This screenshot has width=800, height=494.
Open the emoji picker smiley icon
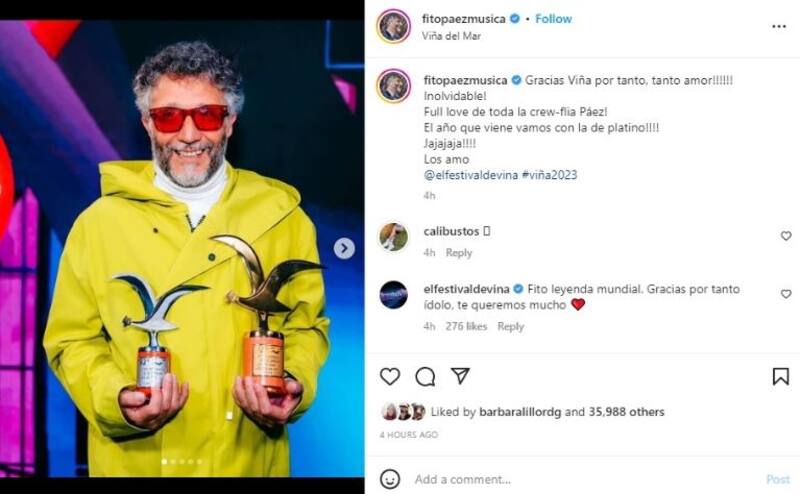click(390, 479)
